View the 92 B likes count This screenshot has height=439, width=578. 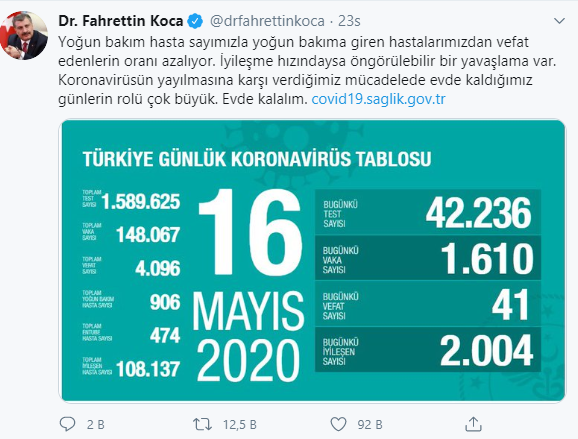[x=370, y=425]
